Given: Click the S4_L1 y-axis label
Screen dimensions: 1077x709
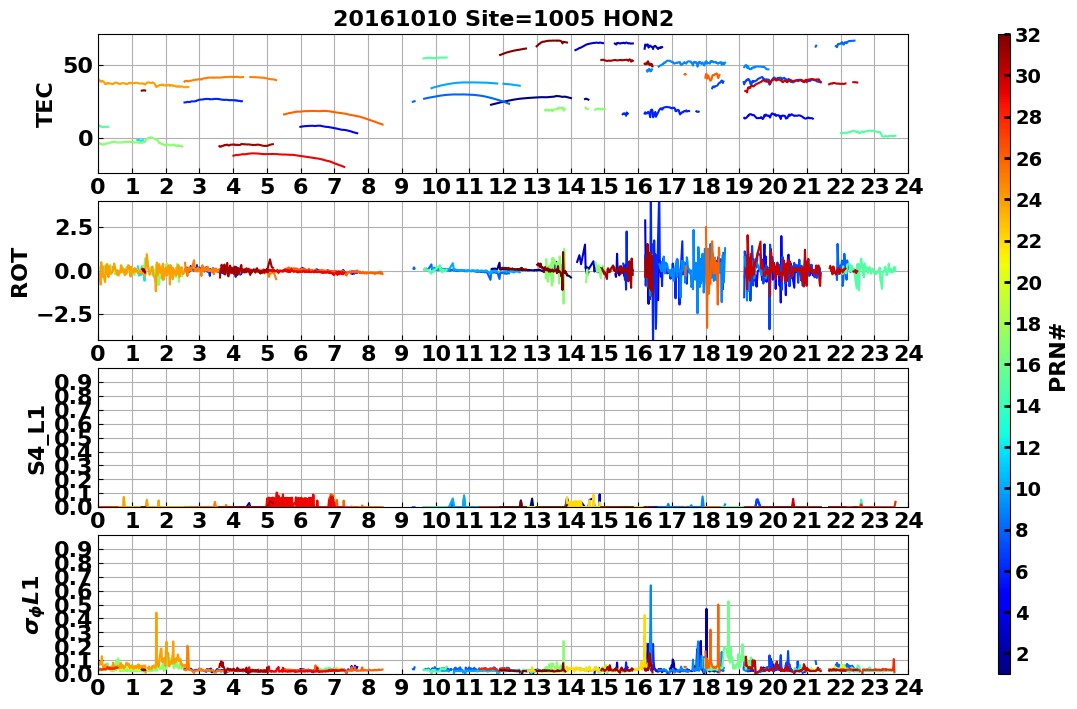Looking at the screenshot, I should [x=36, y=440].
